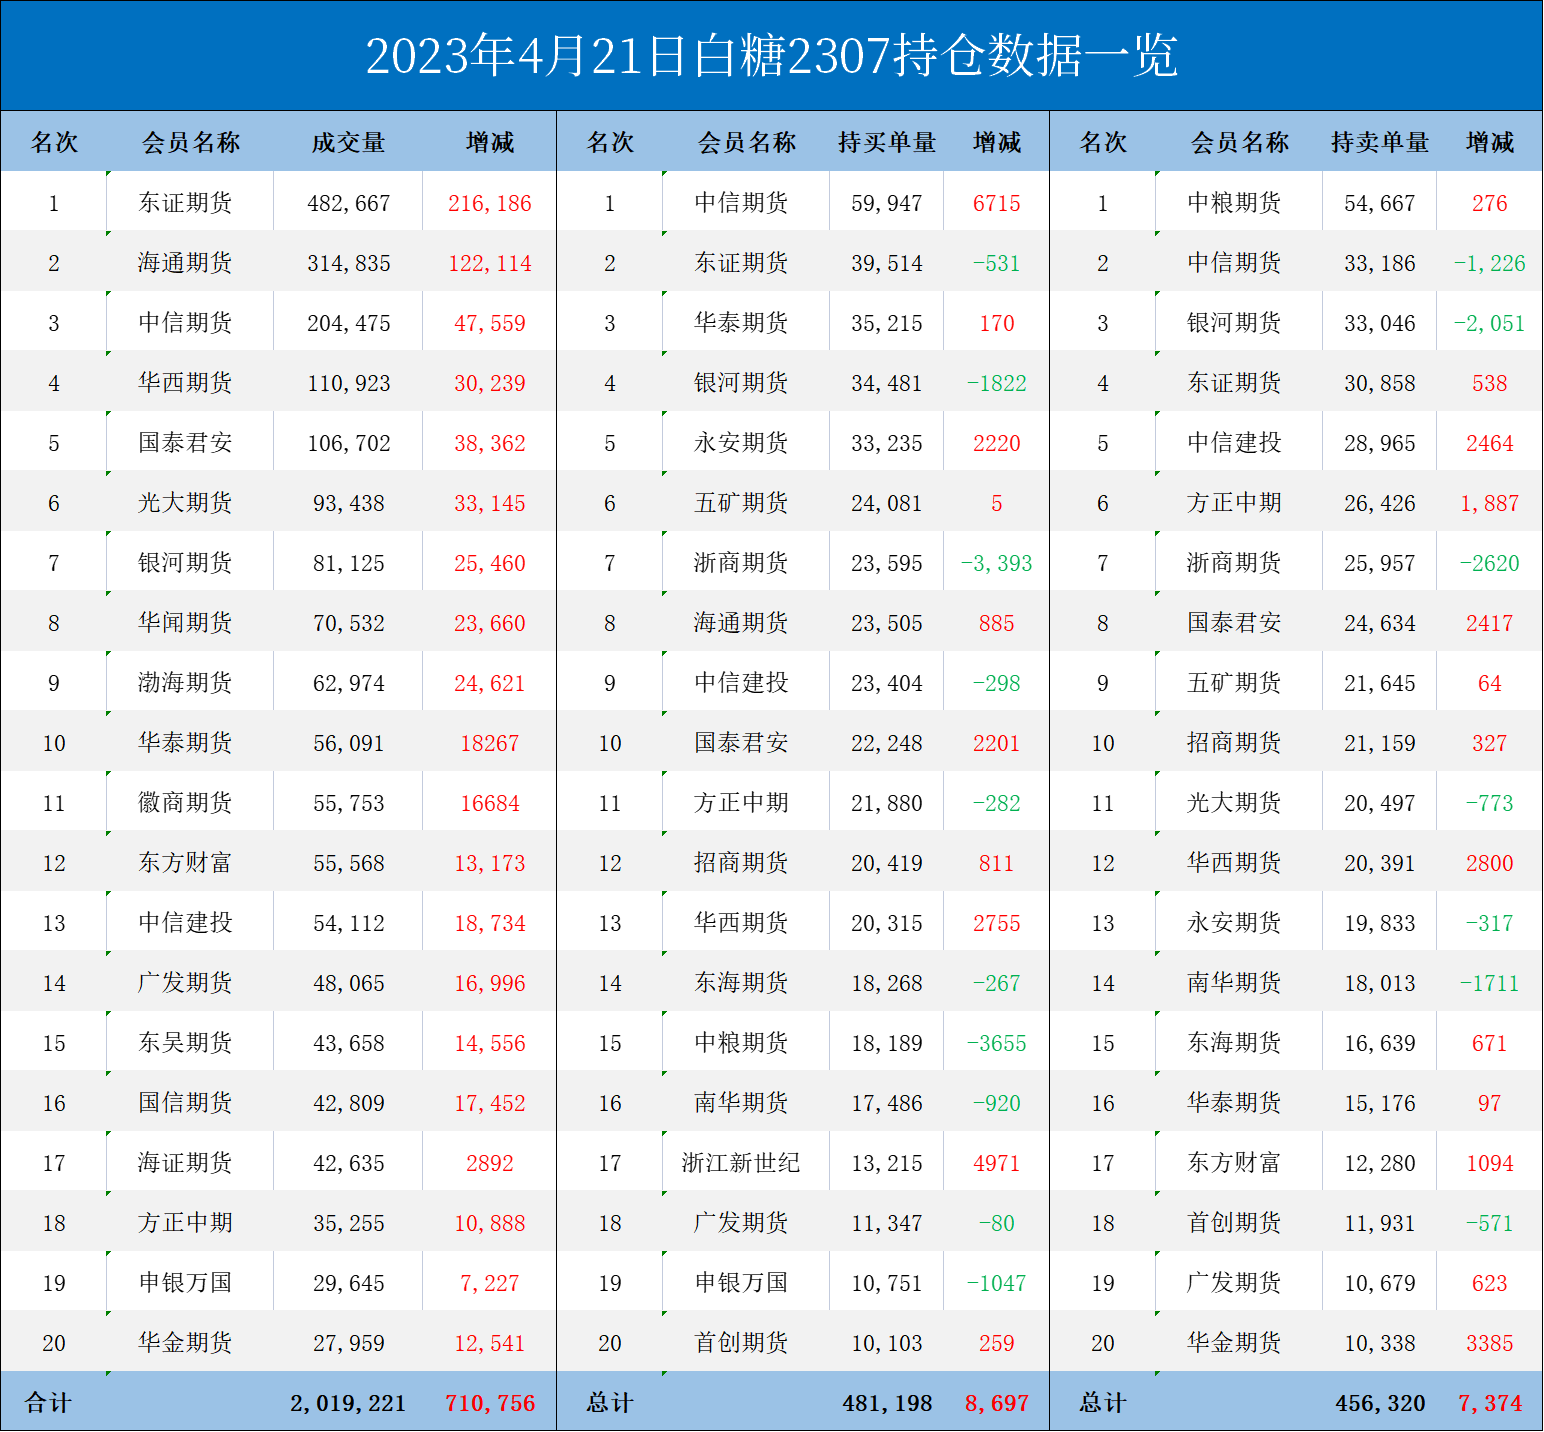Select 东吴期货 member name

(185, 1043)
